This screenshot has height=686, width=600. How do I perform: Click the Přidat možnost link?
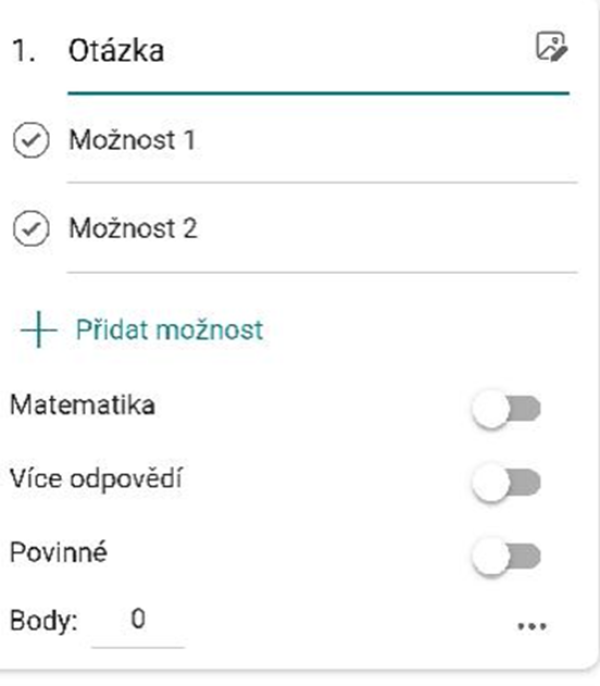tap(169, 329)
